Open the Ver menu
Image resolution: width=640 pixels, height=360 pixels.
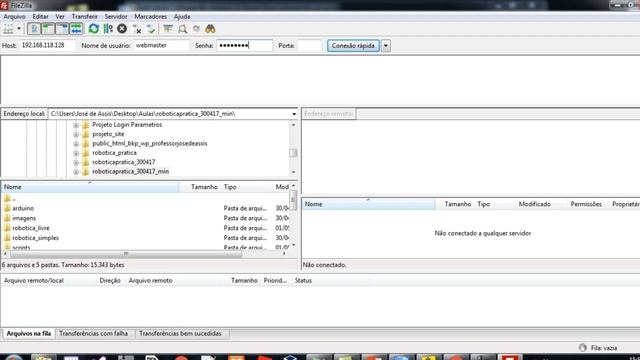(x=60, y=17)
